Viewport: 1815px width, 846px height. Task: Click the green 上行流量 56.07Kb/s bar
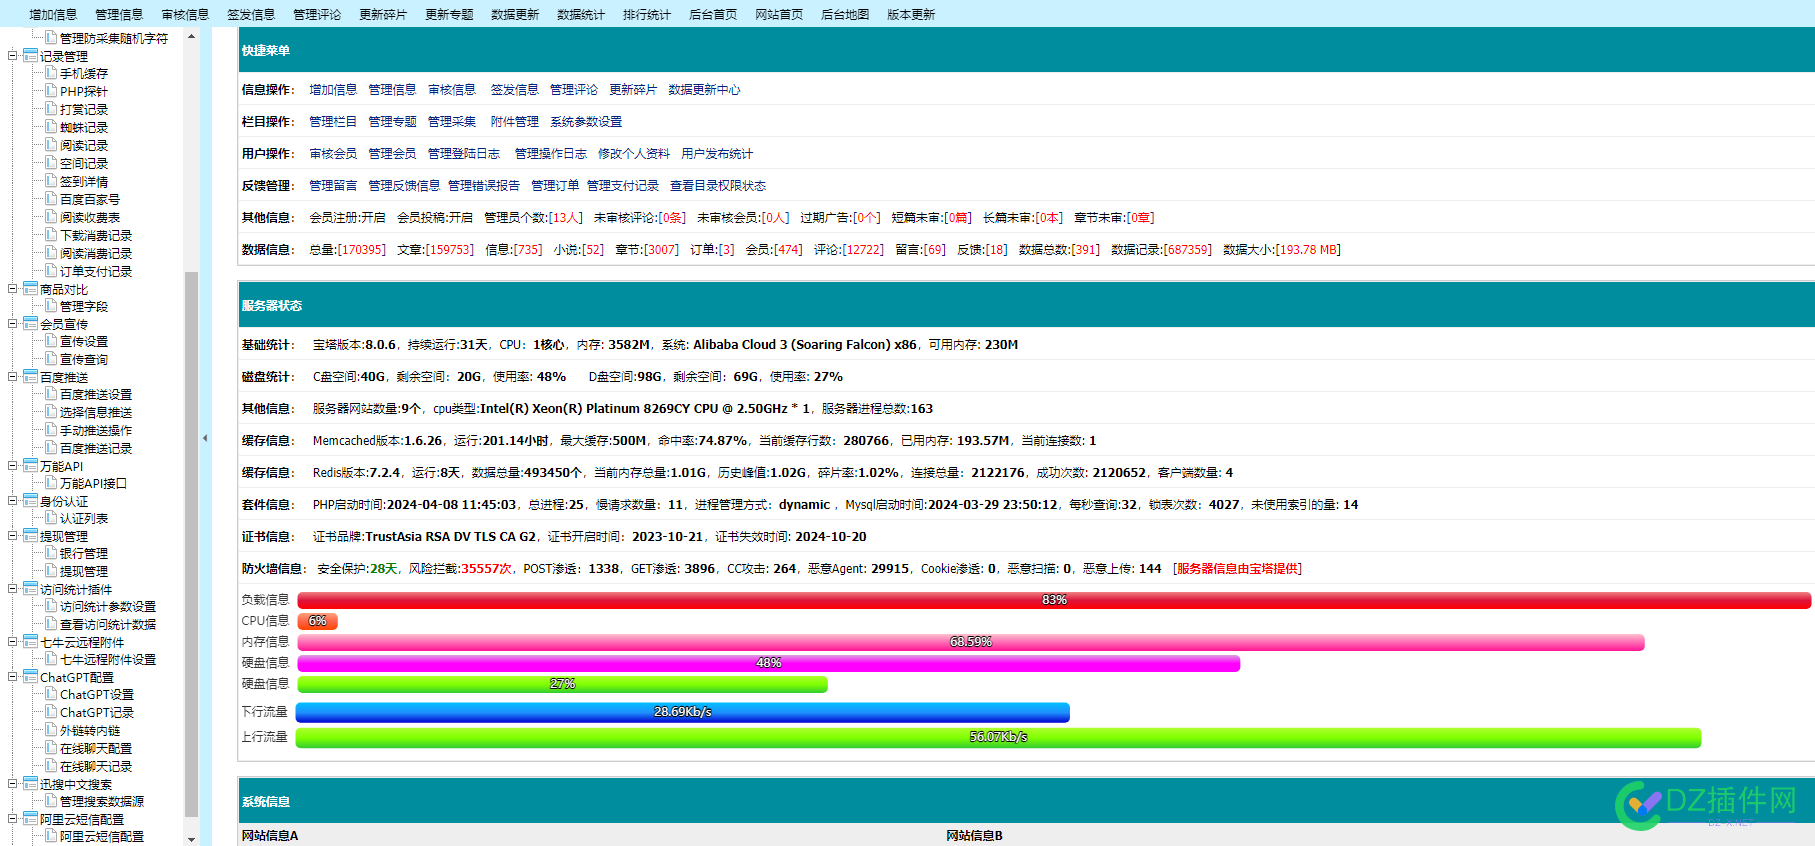[x=998, y=737]
